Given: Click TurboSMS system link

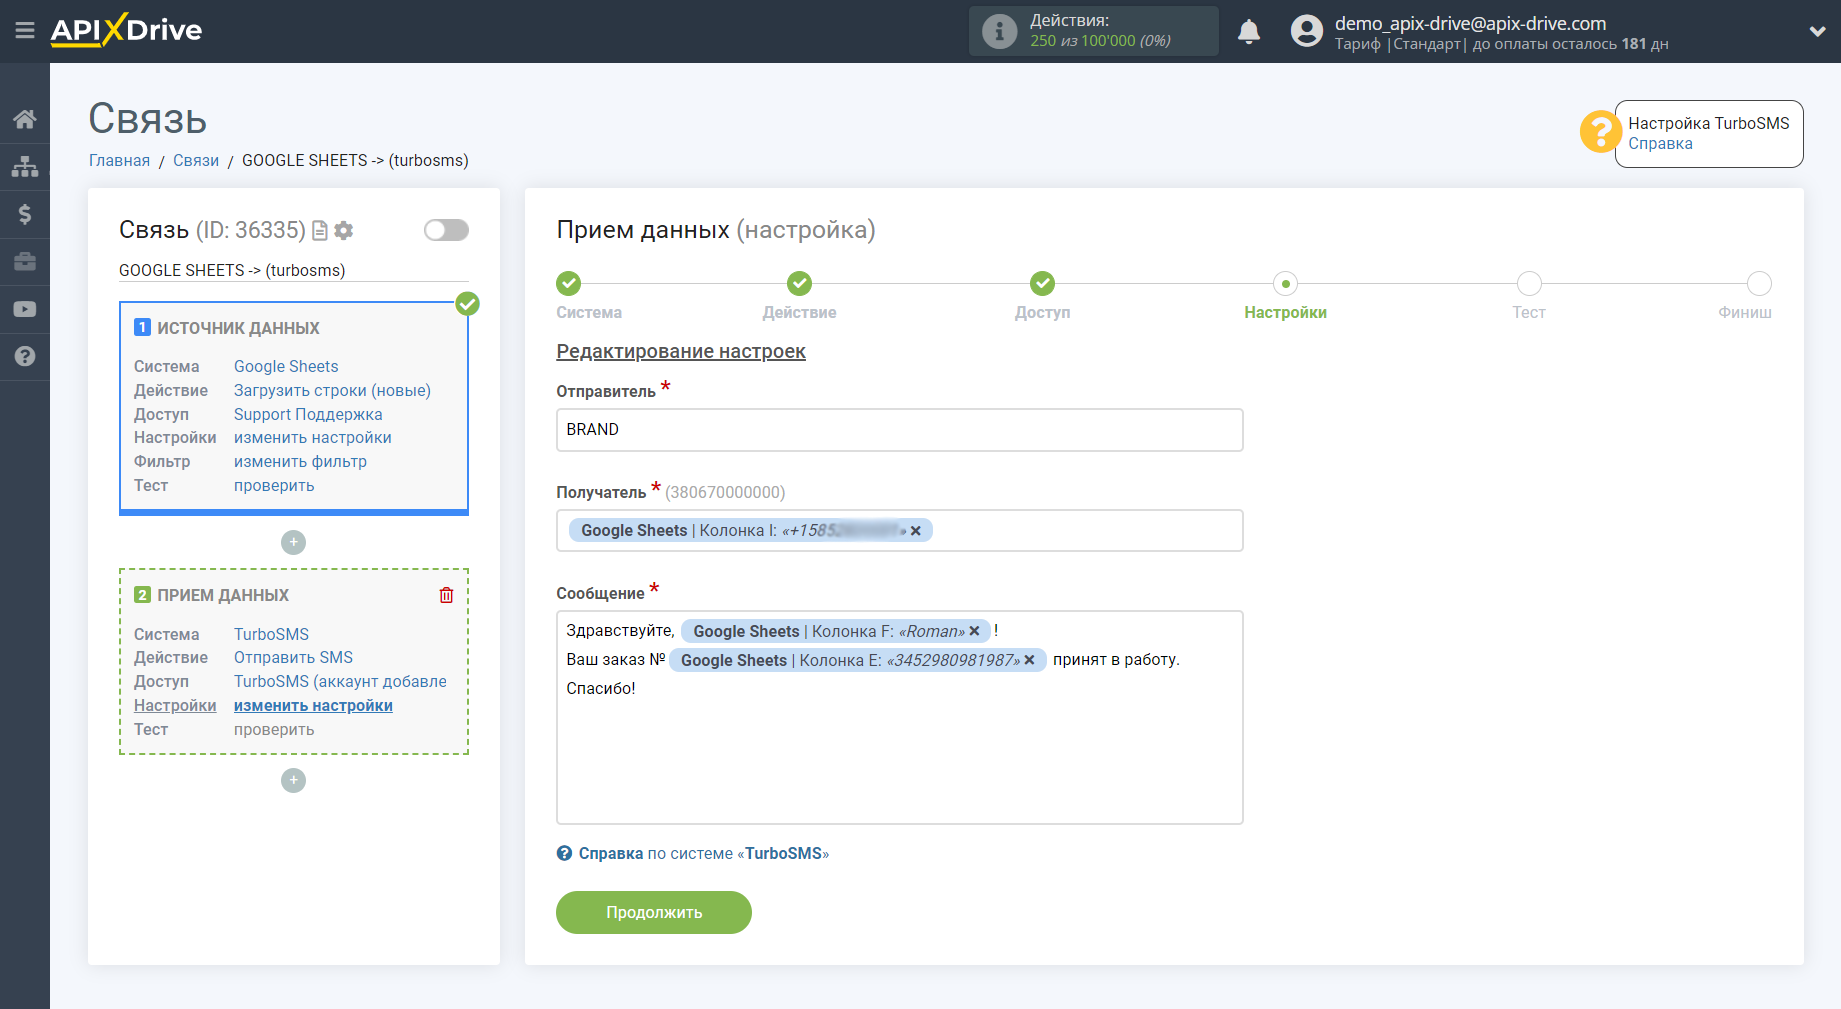Looking at the screenshot, I should click(271, 635).
